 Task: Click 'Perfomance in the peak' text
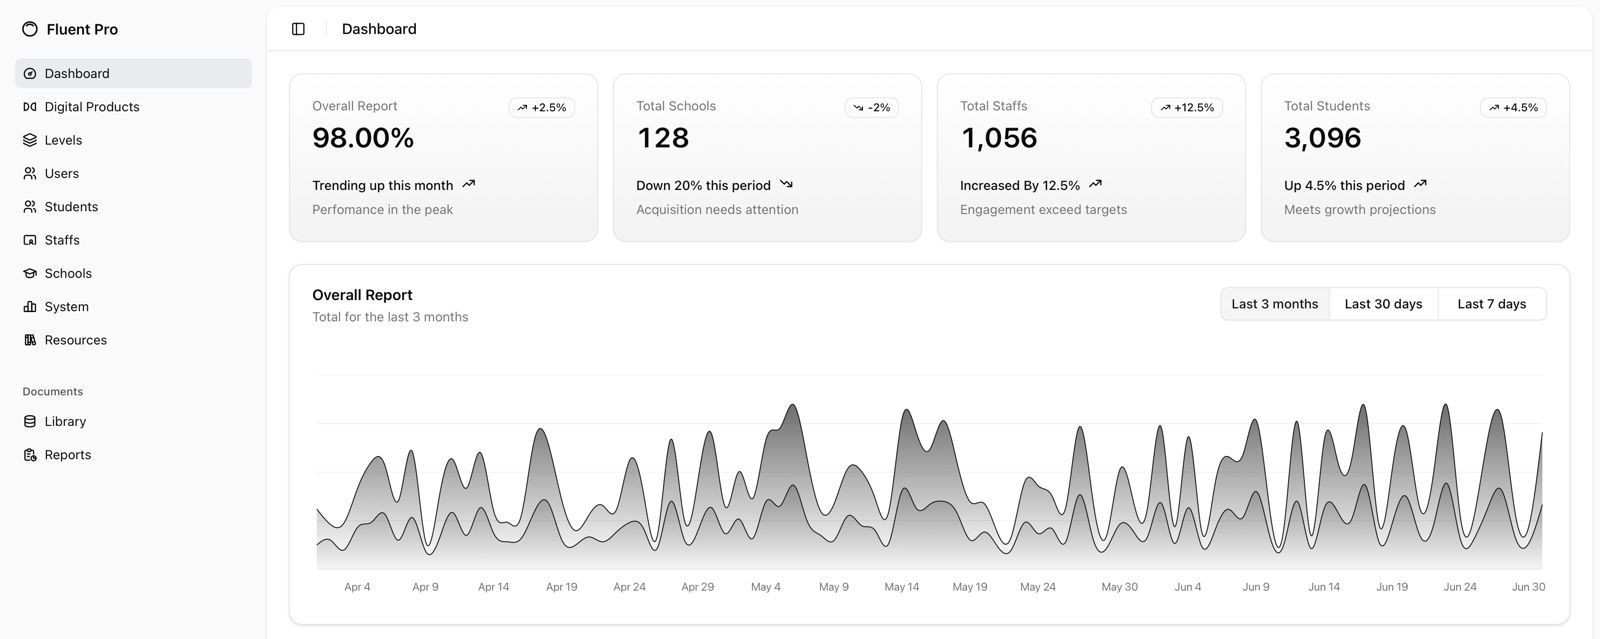coord(382,210)
